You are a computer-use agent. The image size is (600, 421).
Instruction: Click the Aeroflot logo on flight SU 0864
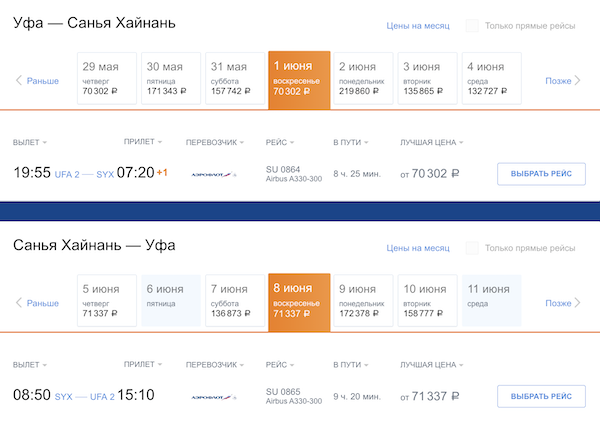213,173
